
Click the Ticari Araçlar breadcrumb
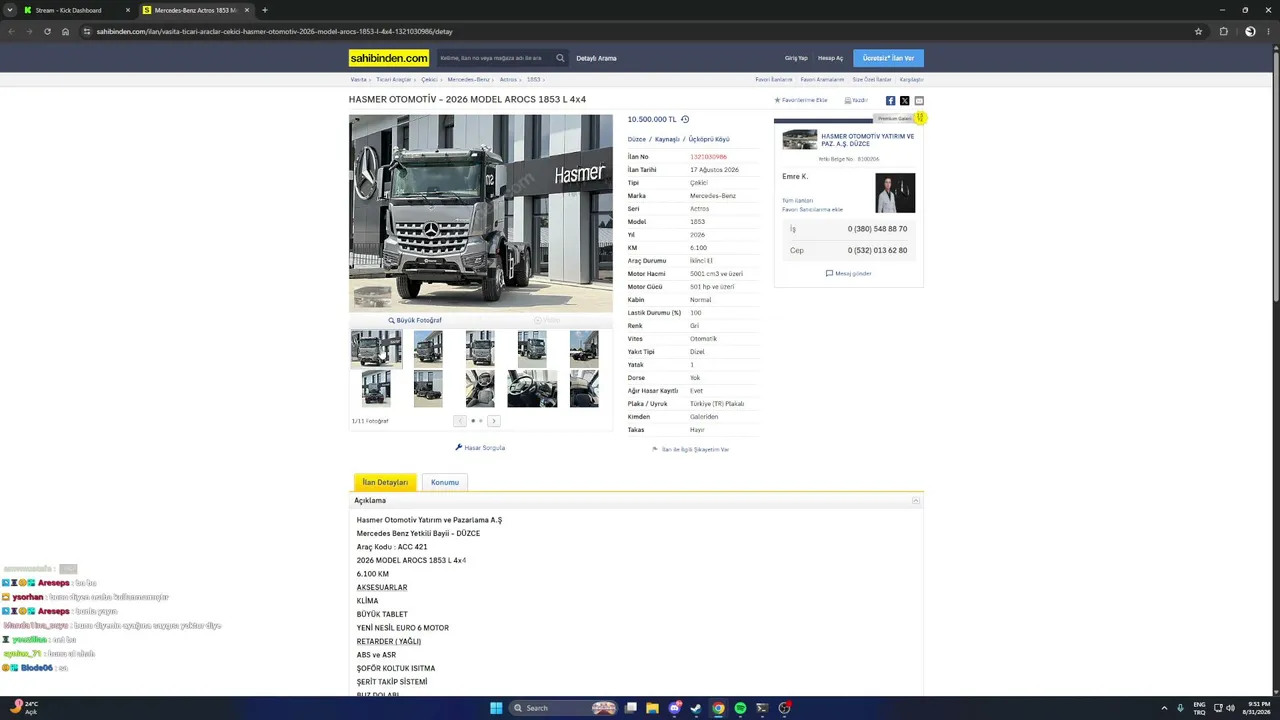coord(394,79)
